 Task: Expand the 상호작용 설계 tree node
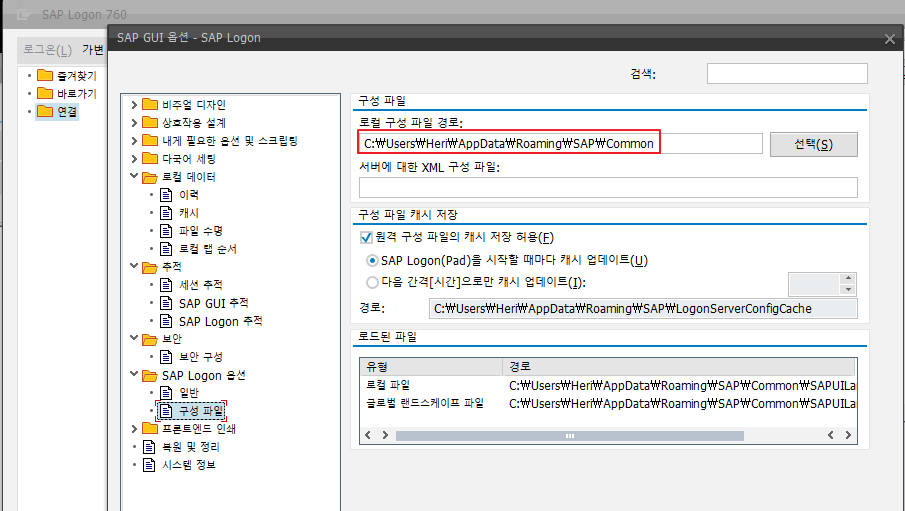134,122
